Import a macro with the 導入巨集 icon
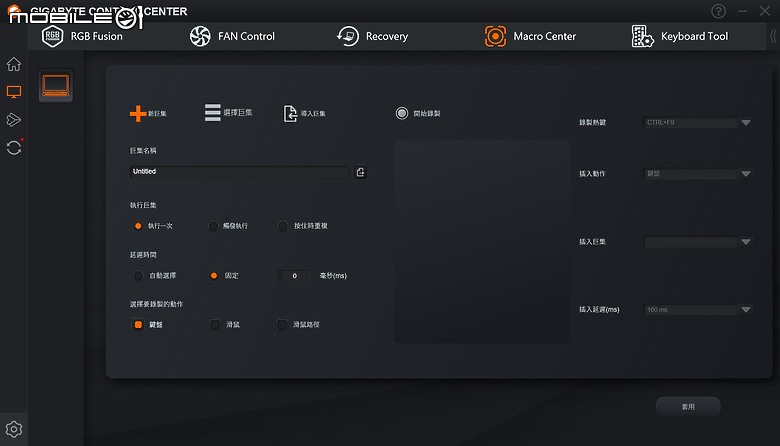This screenshot has width=780, height=446. point(290,113)
